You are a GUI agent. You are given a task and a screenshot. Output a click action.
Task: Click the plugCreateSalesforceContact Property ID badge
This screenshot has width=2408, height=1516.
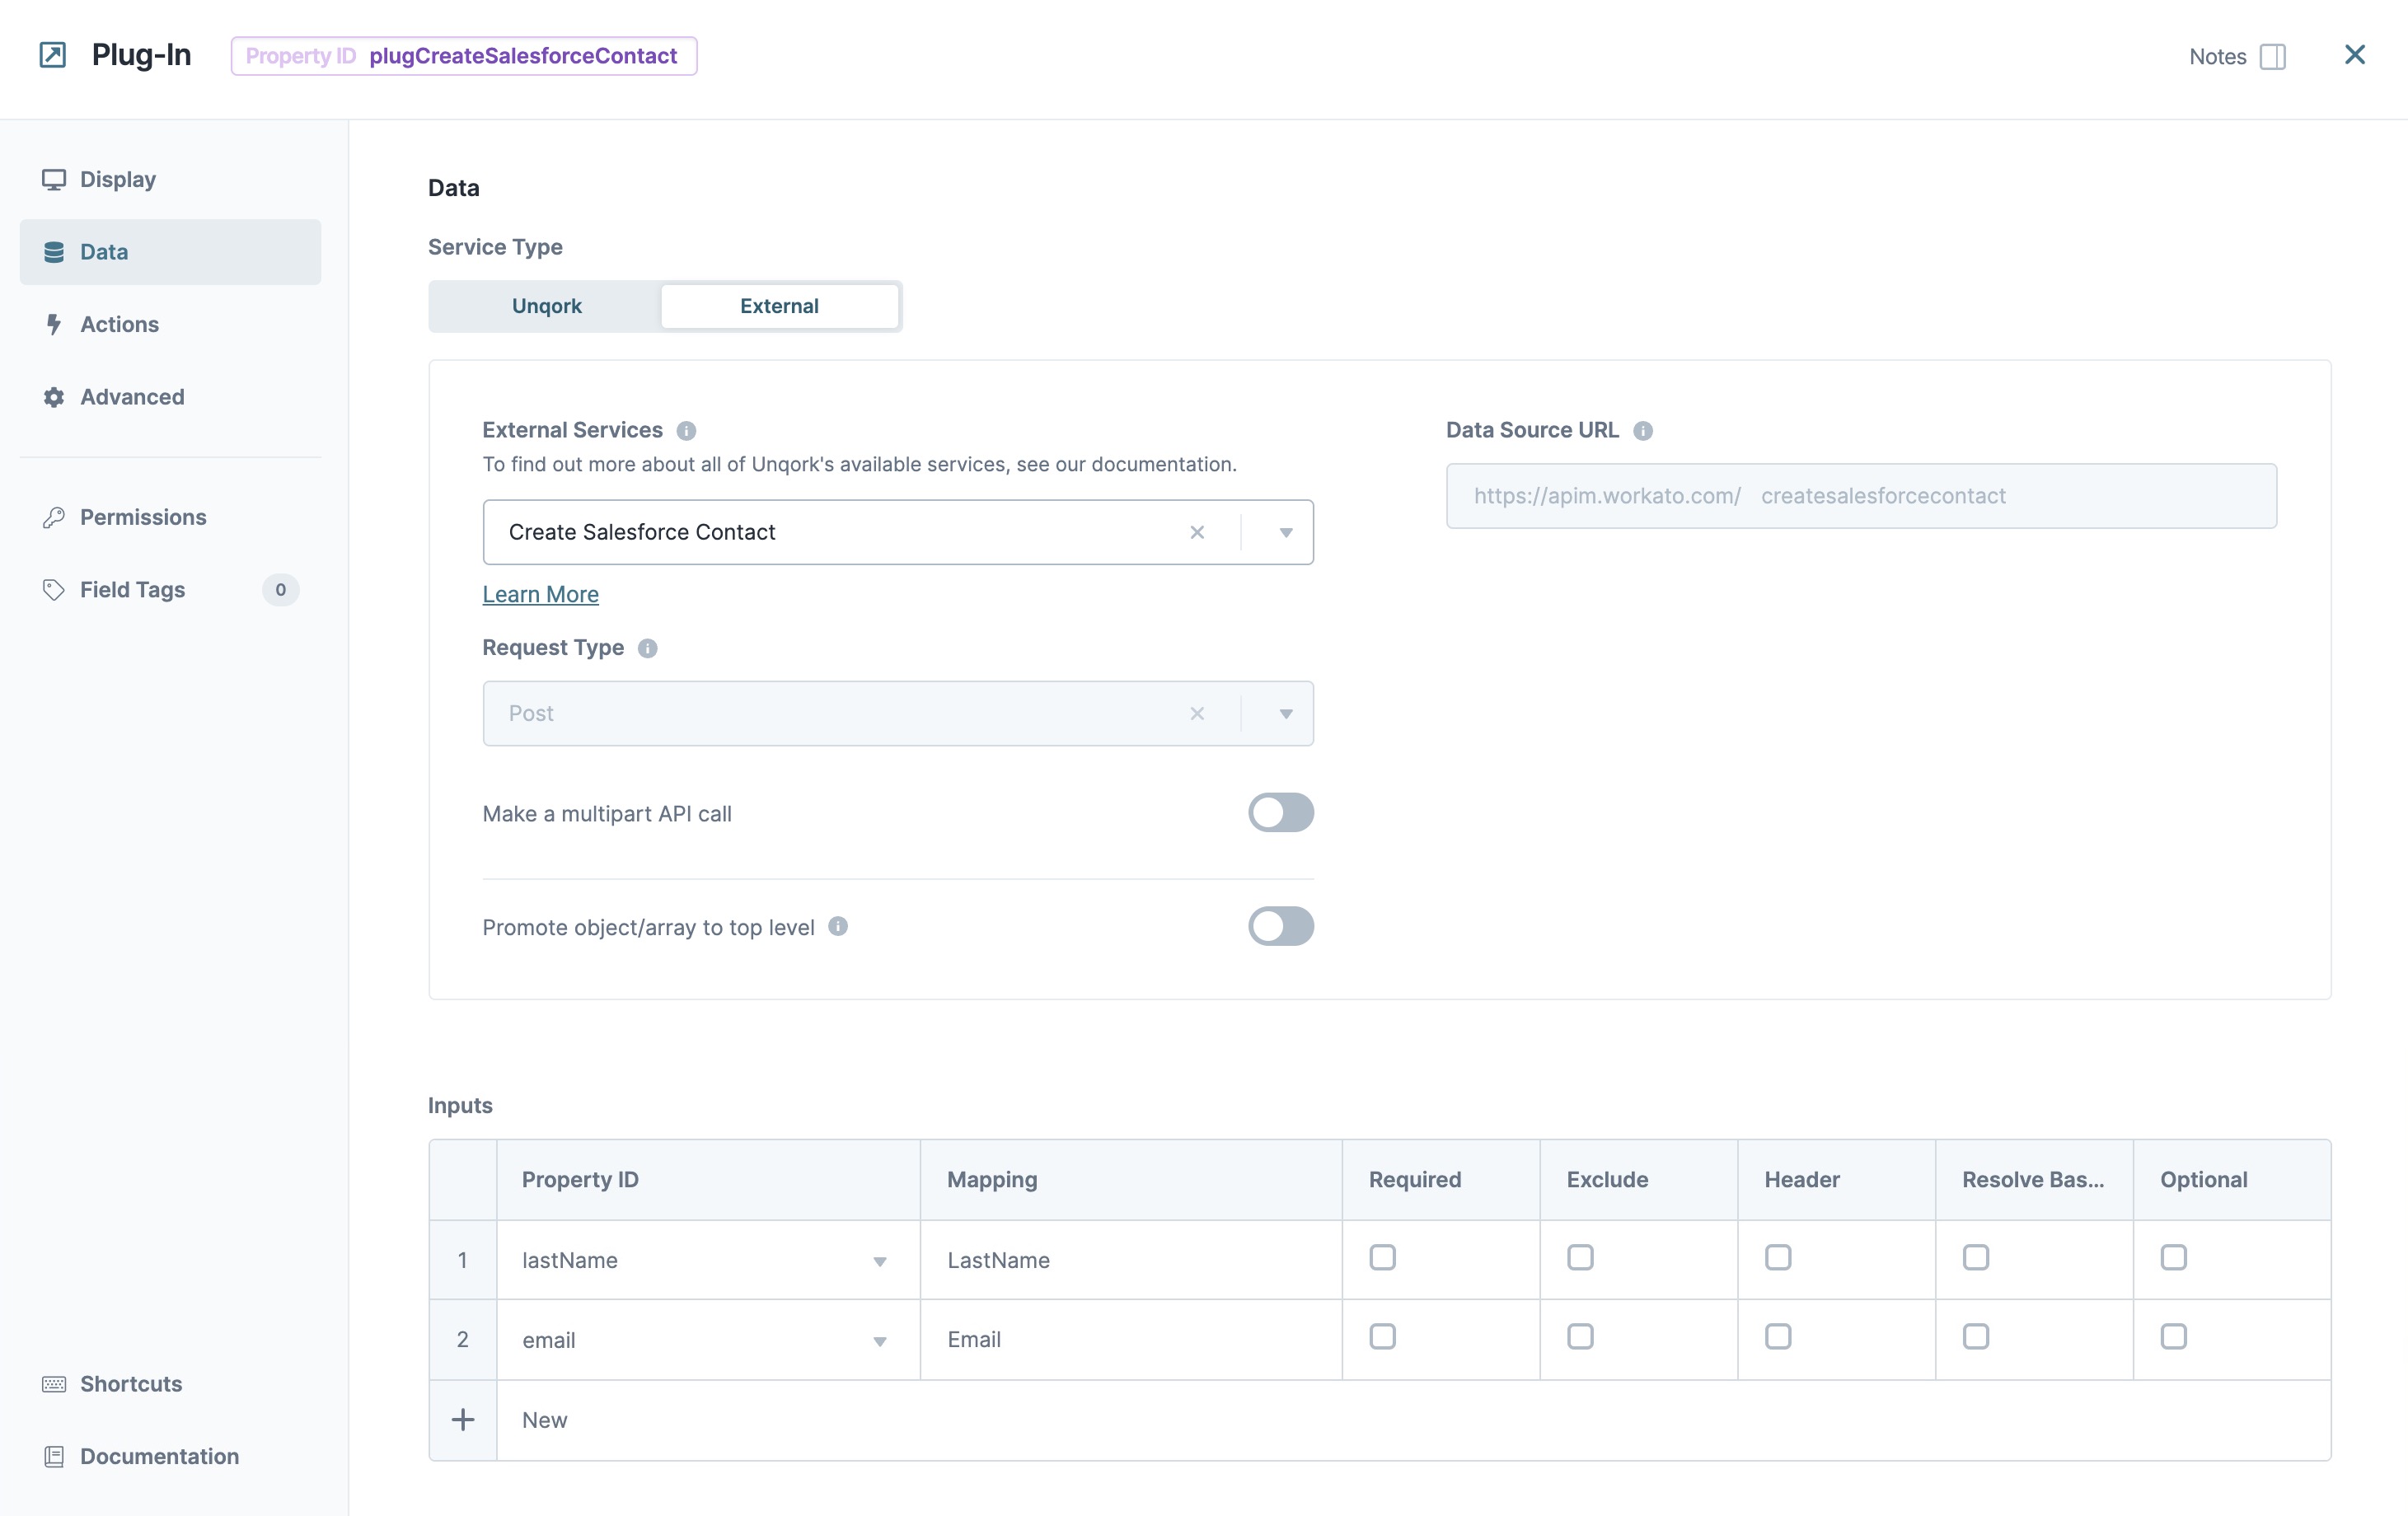click(x=464, y=56)
